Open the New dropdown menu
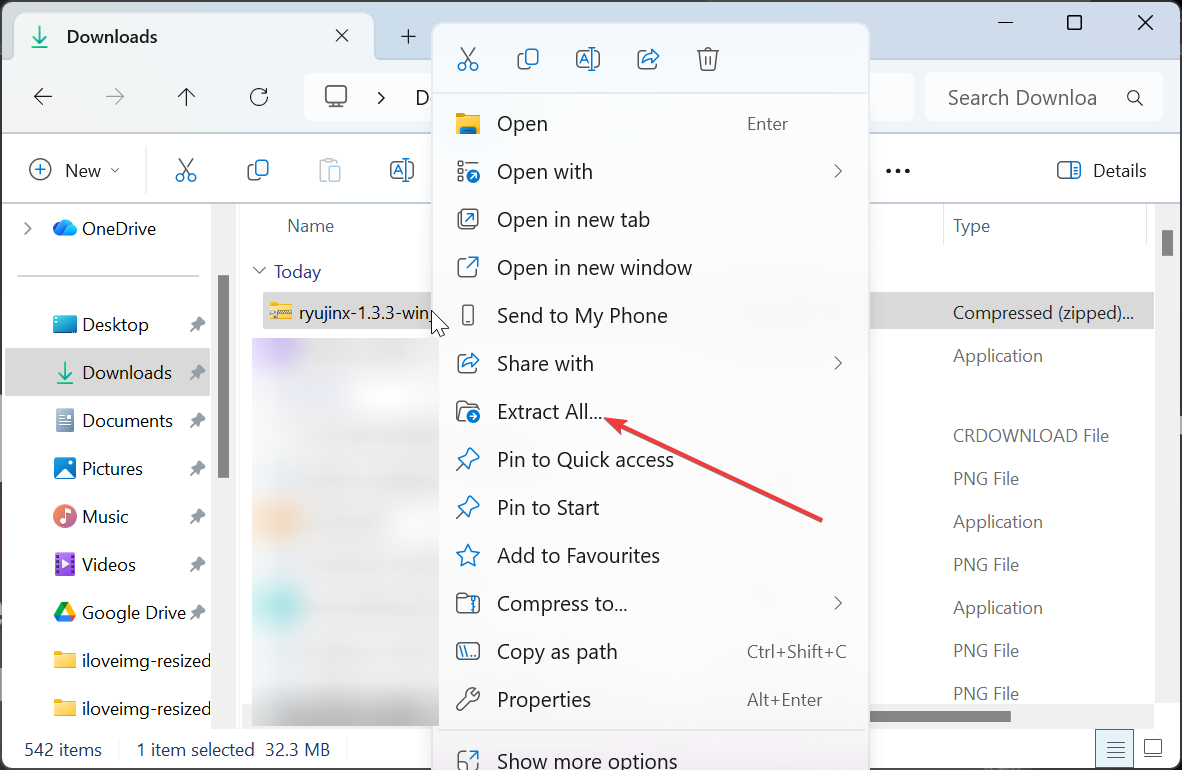Screen dimensions: 1182x770 (x=74, y=170)
